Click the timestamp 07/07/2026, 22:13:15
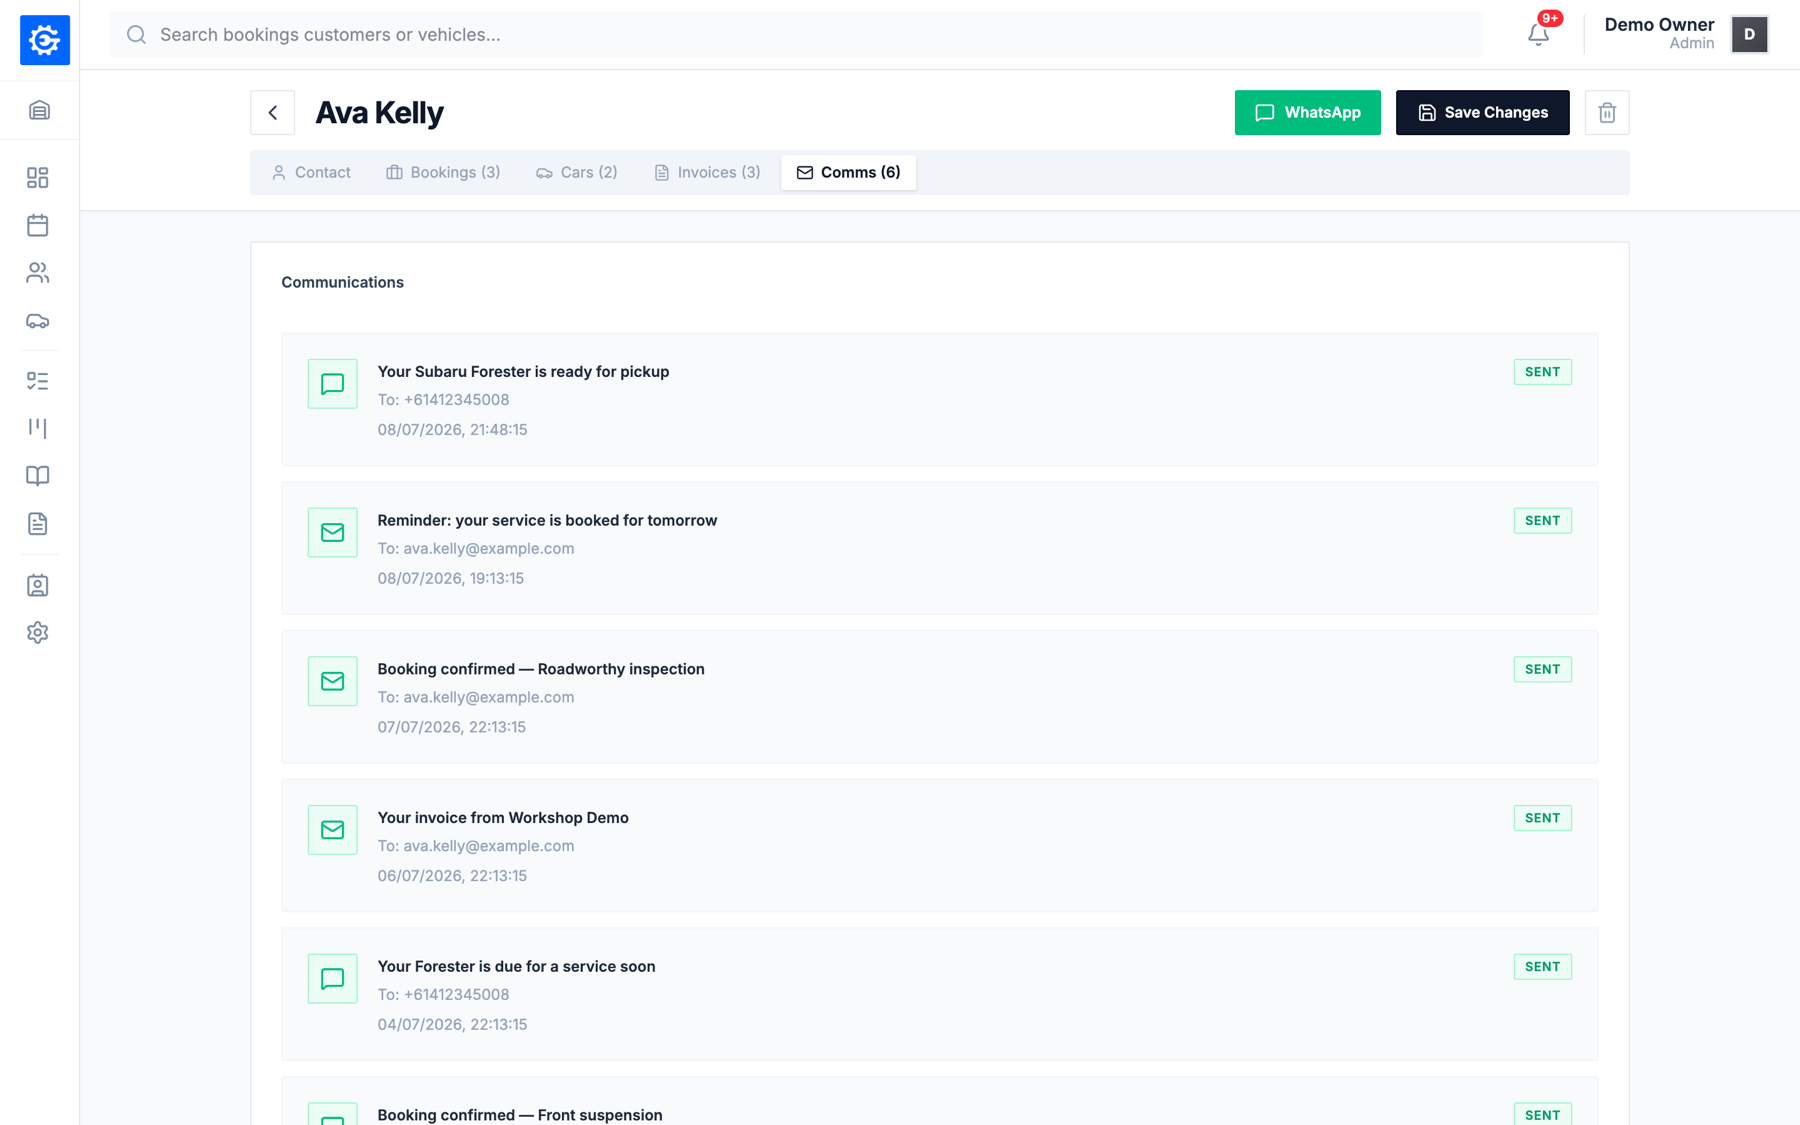This screenshot has height=1125, width=1800. click(x=452, y=727)
